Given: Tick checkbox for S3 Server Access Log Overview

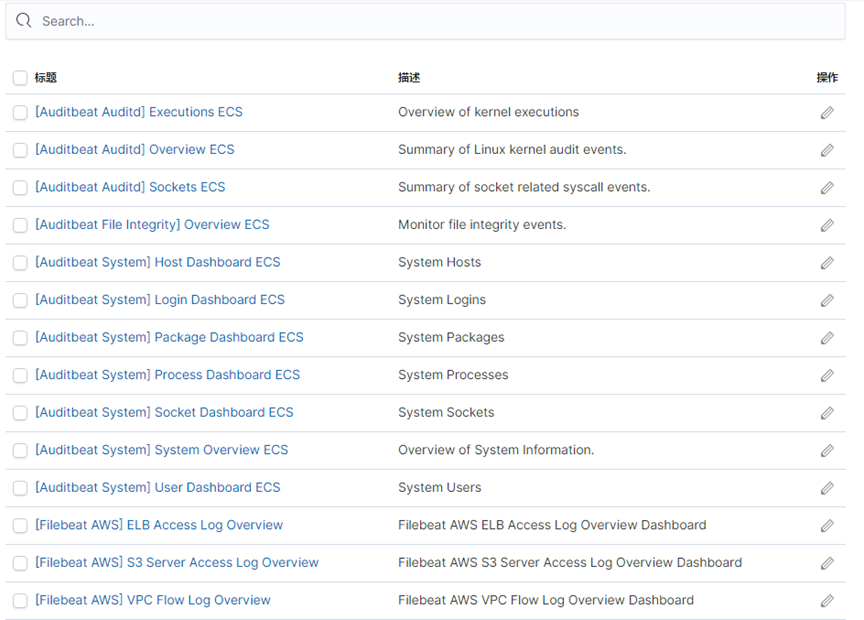Looking at the screenshot, I should pyautogui.click(x=20, y=563).
